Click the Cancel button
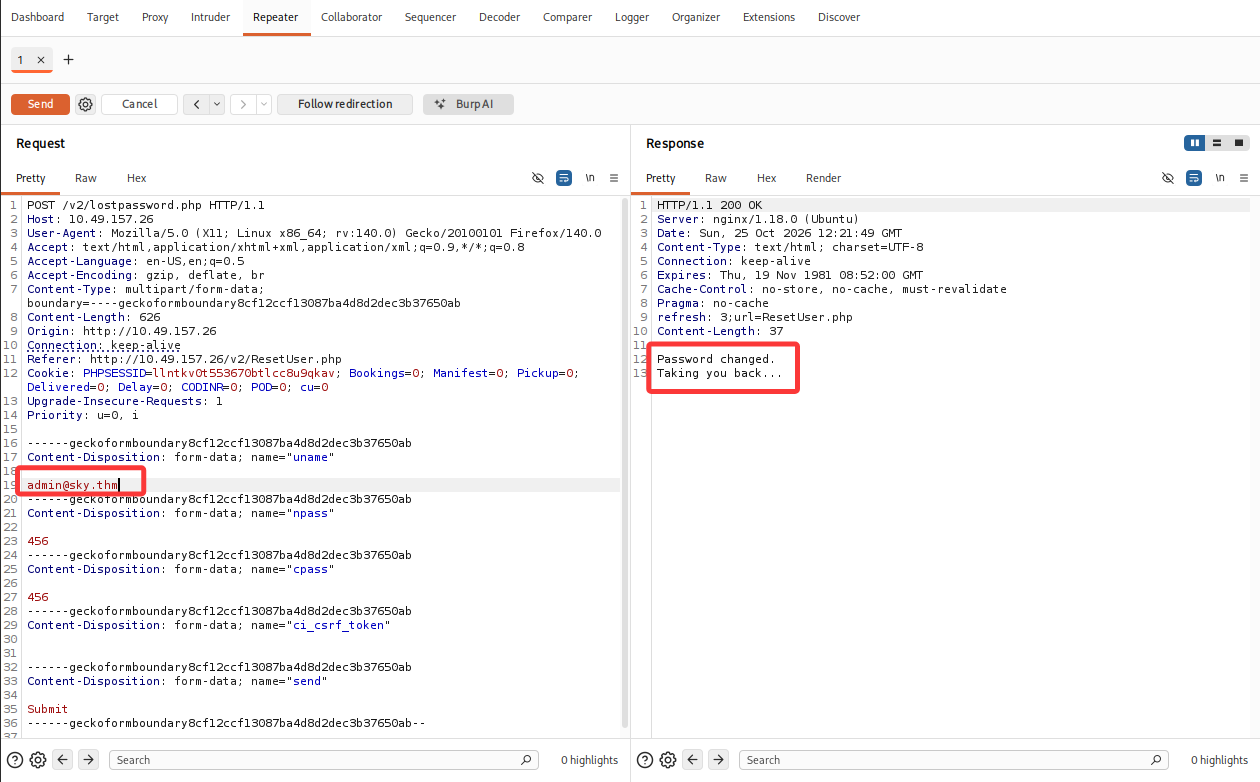This screenshot has width=1260, height=782. point(139,104)
